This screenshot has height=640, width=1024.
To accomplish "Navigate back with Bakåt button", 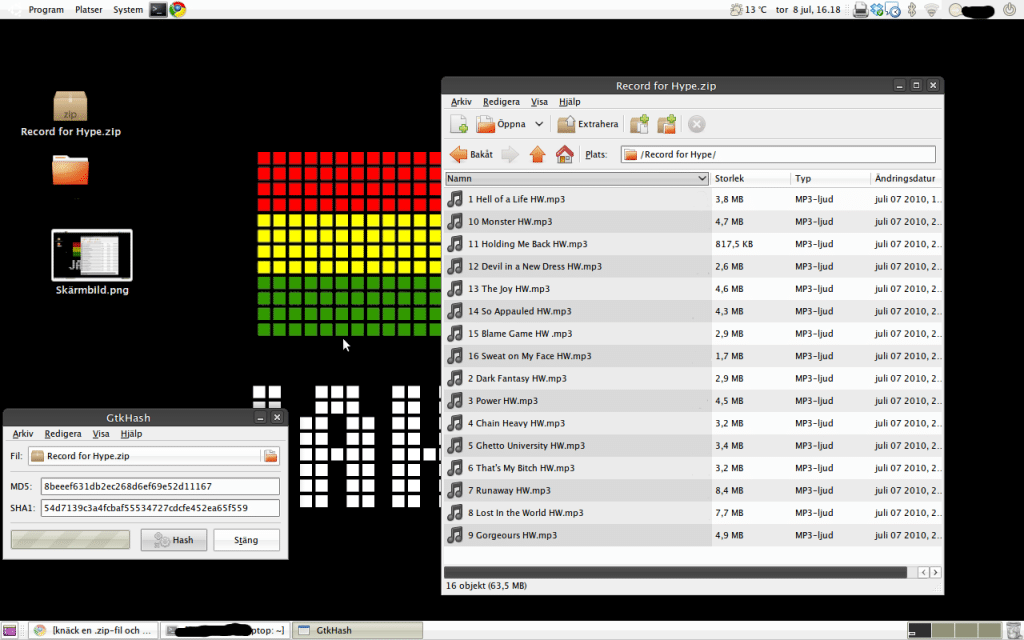I will 472,154.
